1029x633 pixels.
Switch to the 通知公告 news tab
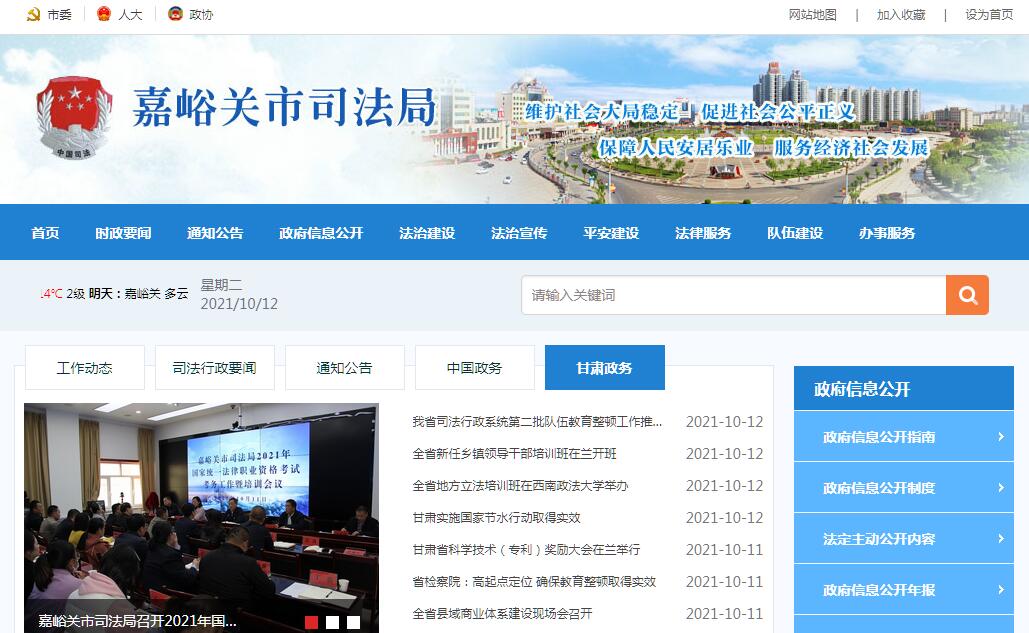344,368
